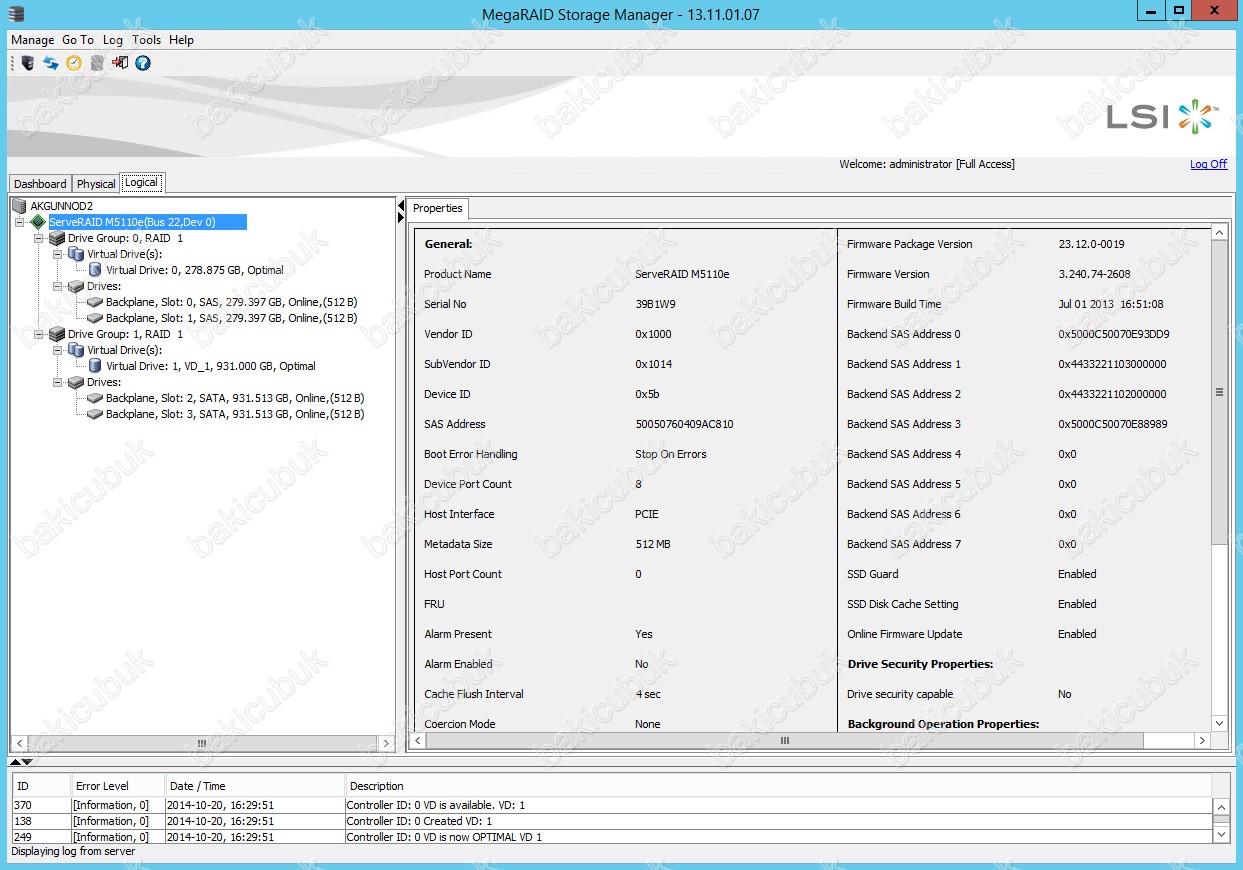The image size is (1243, 870).
Task: Click the up arrow of the Properties vertical scrollbar
Action: click(1219, 233)
